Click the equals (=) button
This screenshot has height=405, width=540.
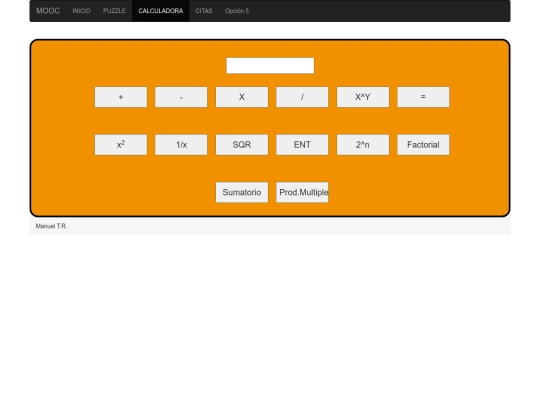click(423, 97)
